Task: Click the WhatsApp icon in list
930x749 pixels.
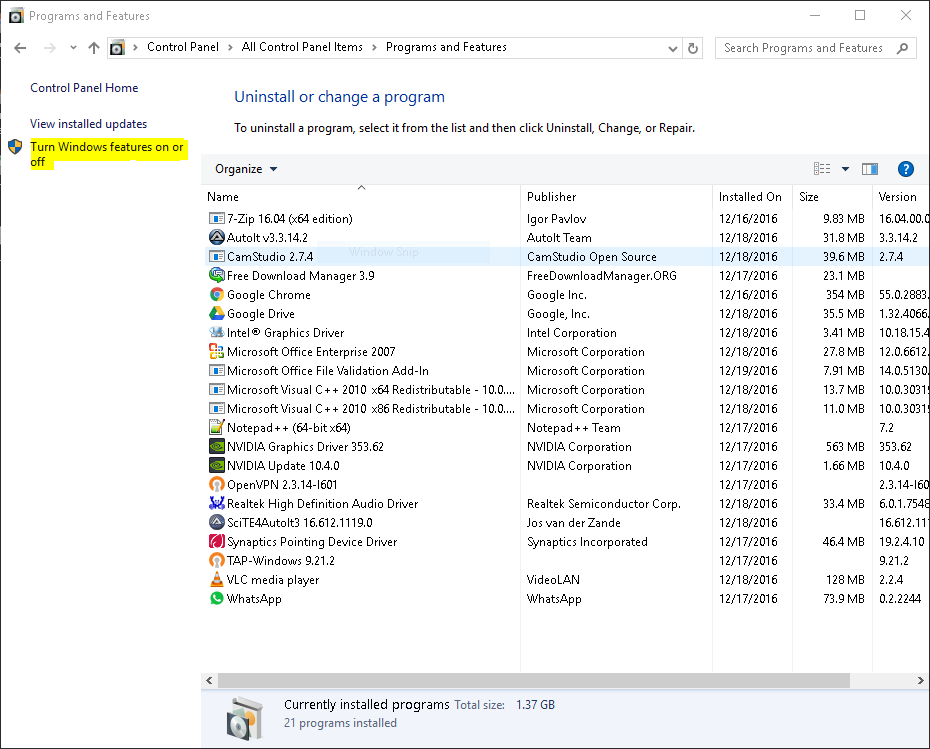Action: [x=216, y=598]
